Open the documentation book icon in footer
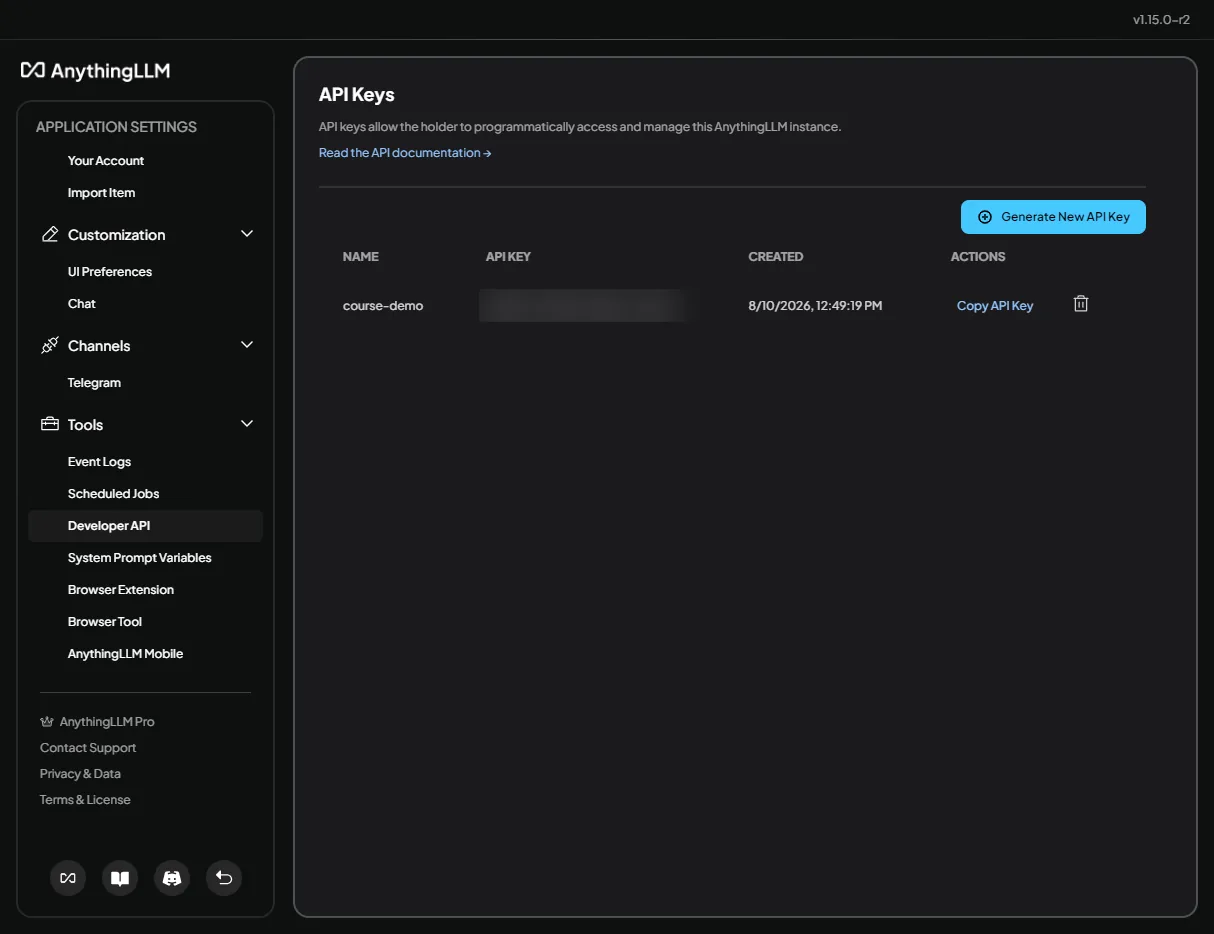 (x=120, y=878)
